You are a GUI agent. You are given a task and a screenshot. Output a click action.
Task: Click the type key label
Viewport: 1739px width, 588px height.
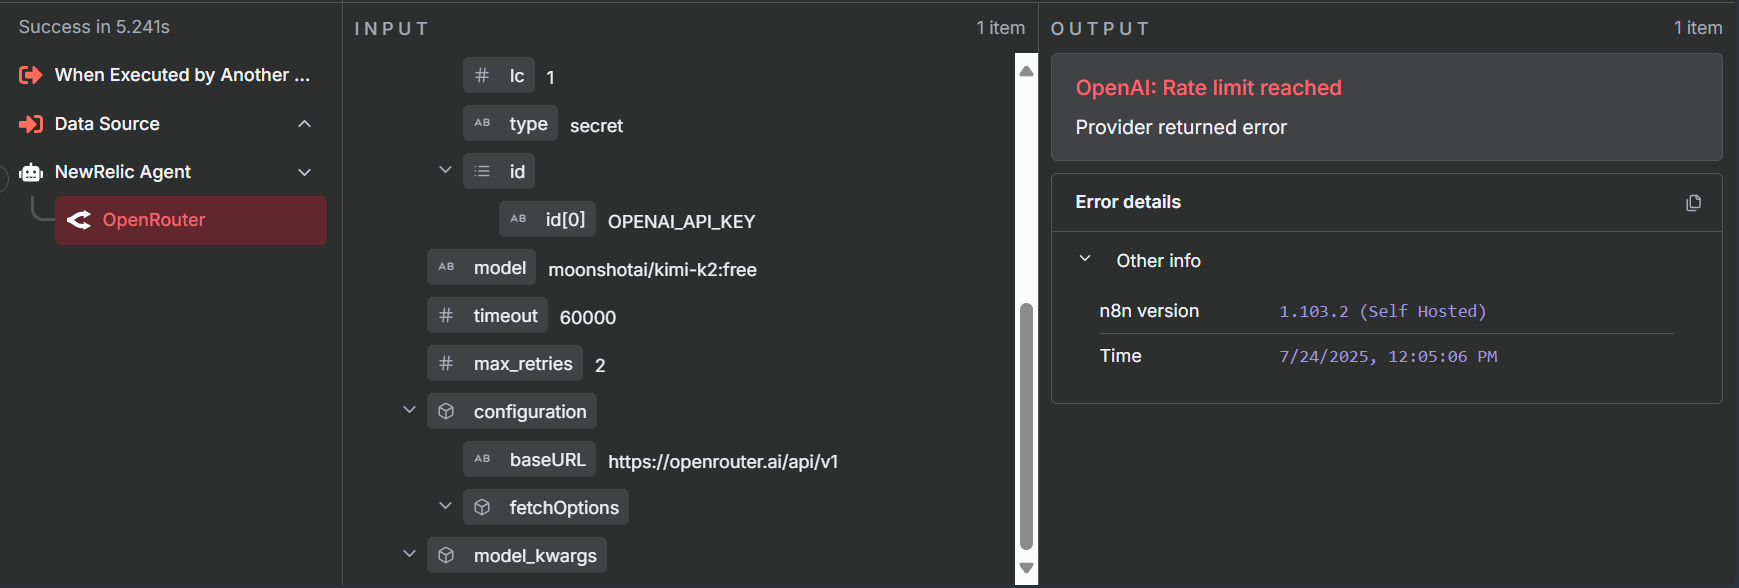tap(528, 124)
